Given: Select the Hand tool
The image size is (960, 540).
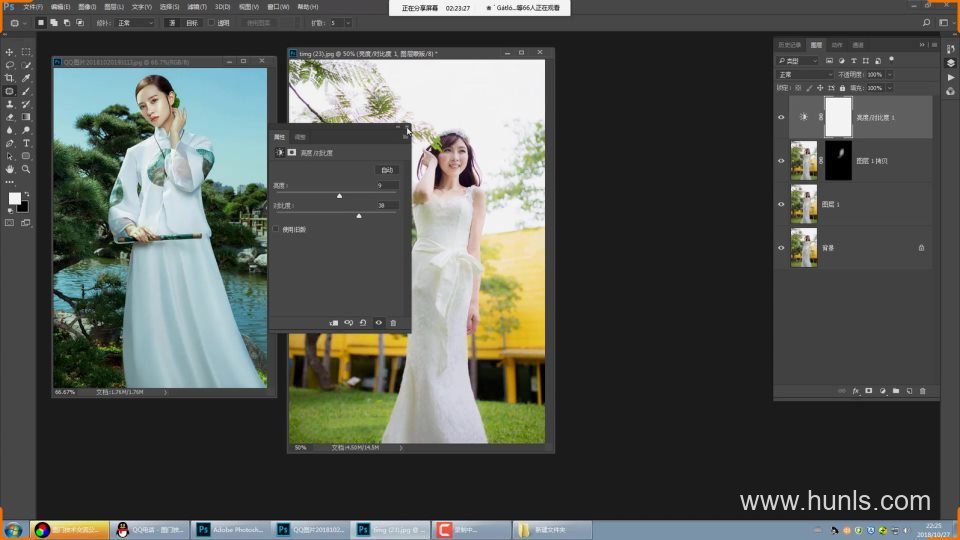Looking at the screenshot, I should coord(9,169).
